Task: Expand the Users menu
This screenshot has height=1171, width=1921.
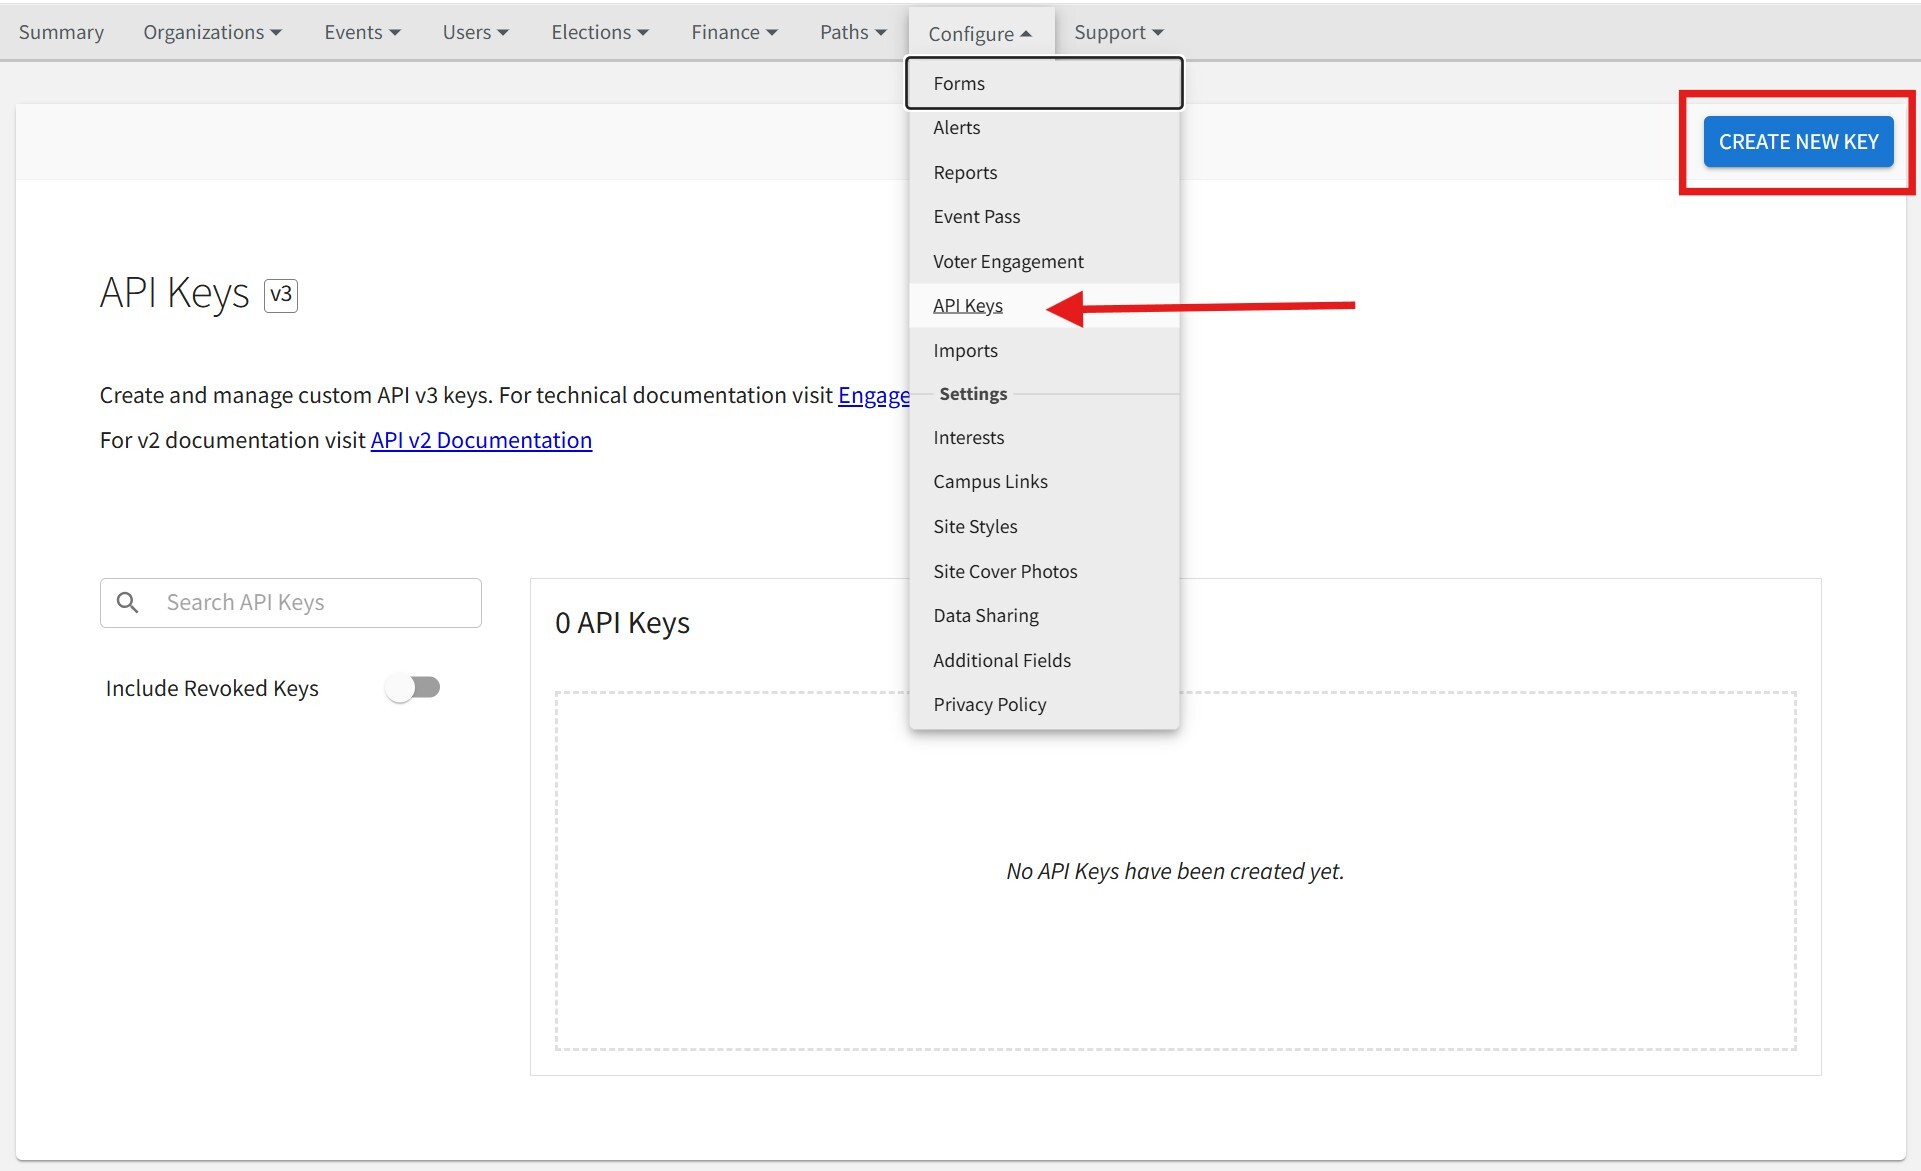Action: pyautogui.click(x=475, y=32)
